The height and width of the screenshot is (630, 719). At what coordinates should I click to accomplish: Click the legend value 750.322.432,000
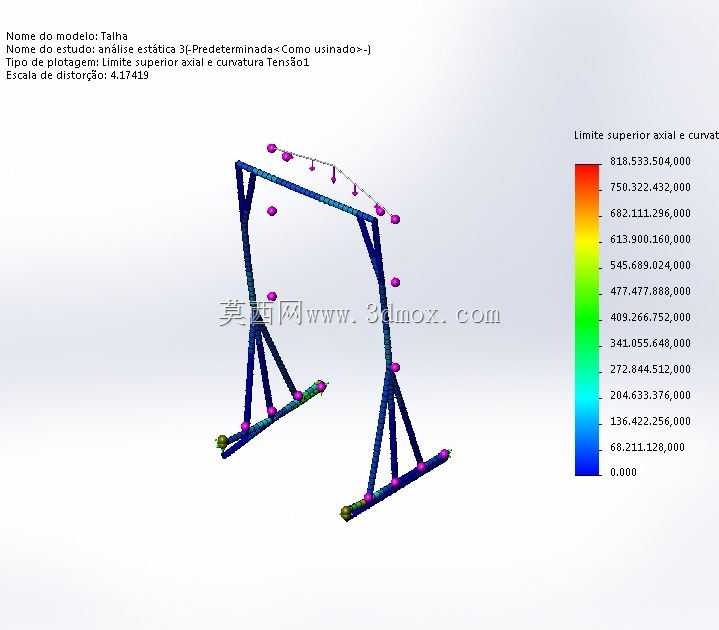click(650, 187)
